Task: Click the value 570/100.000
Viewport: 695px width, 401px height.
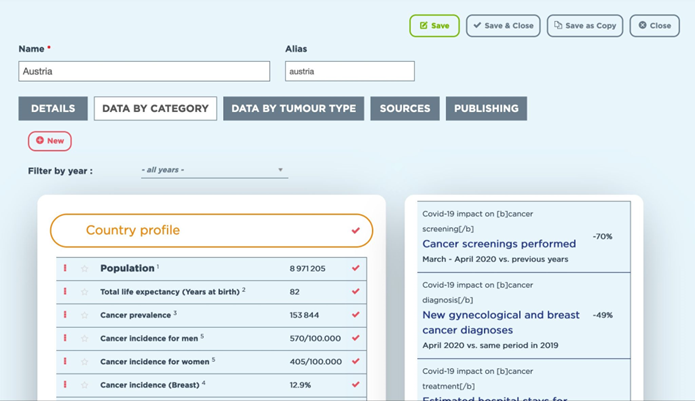Action: coord(315,339)
